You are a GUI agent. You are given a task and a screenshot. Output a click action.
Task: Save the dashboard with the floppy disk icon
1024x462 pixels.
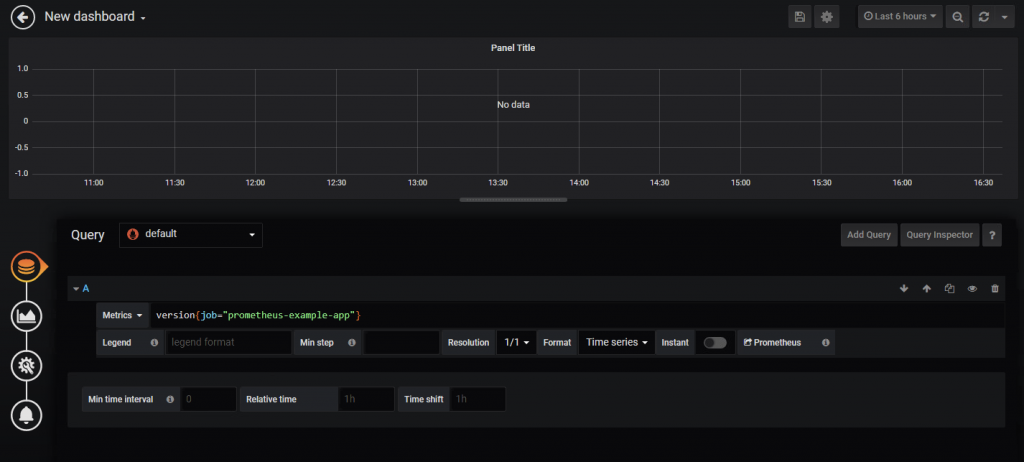pos(799,17)
